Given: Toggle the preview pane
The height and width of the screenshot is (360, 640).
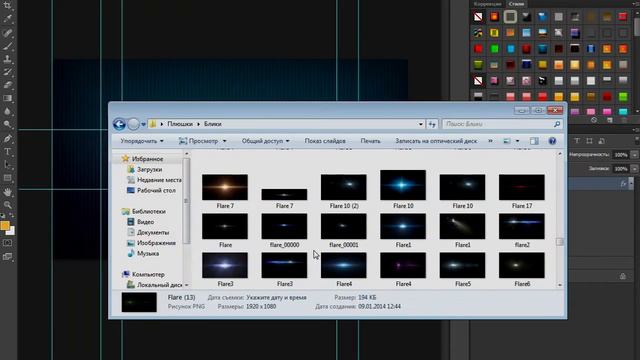Looking at the screenshot, I should [x=534, y=141].
